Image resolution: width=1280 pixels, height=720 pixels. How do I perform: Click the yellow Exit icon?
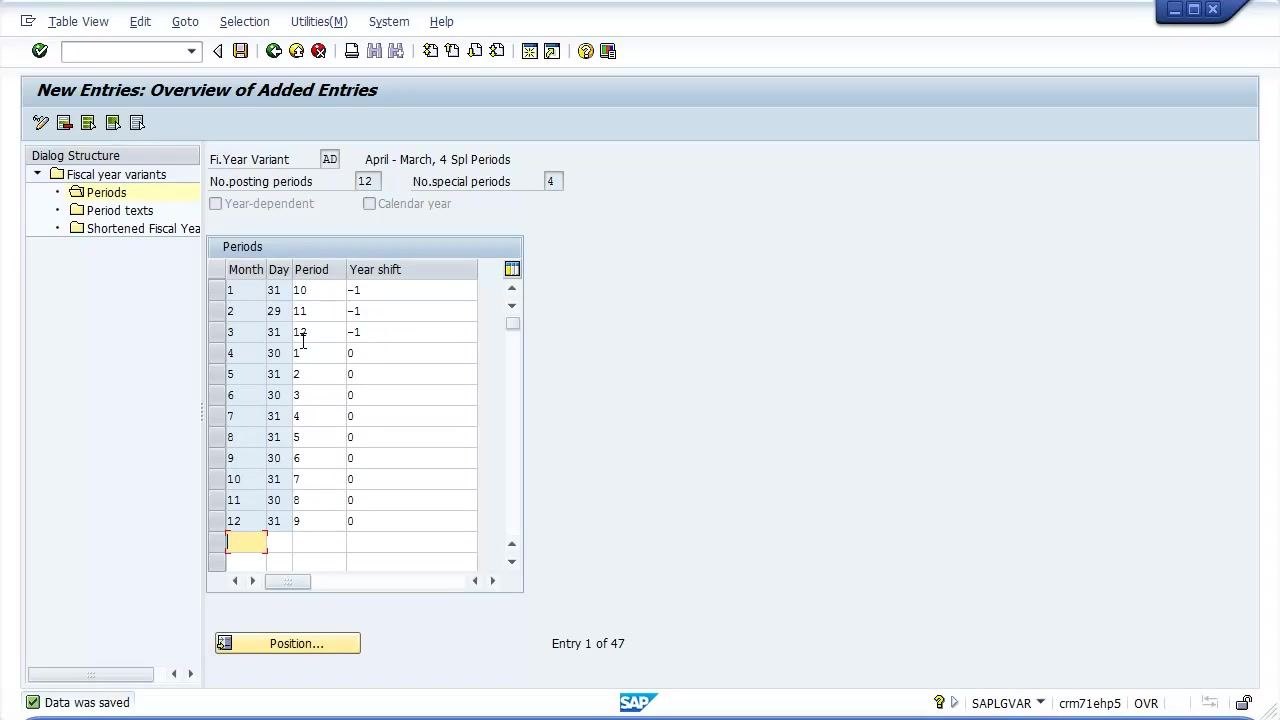click(x=296, y=51)
